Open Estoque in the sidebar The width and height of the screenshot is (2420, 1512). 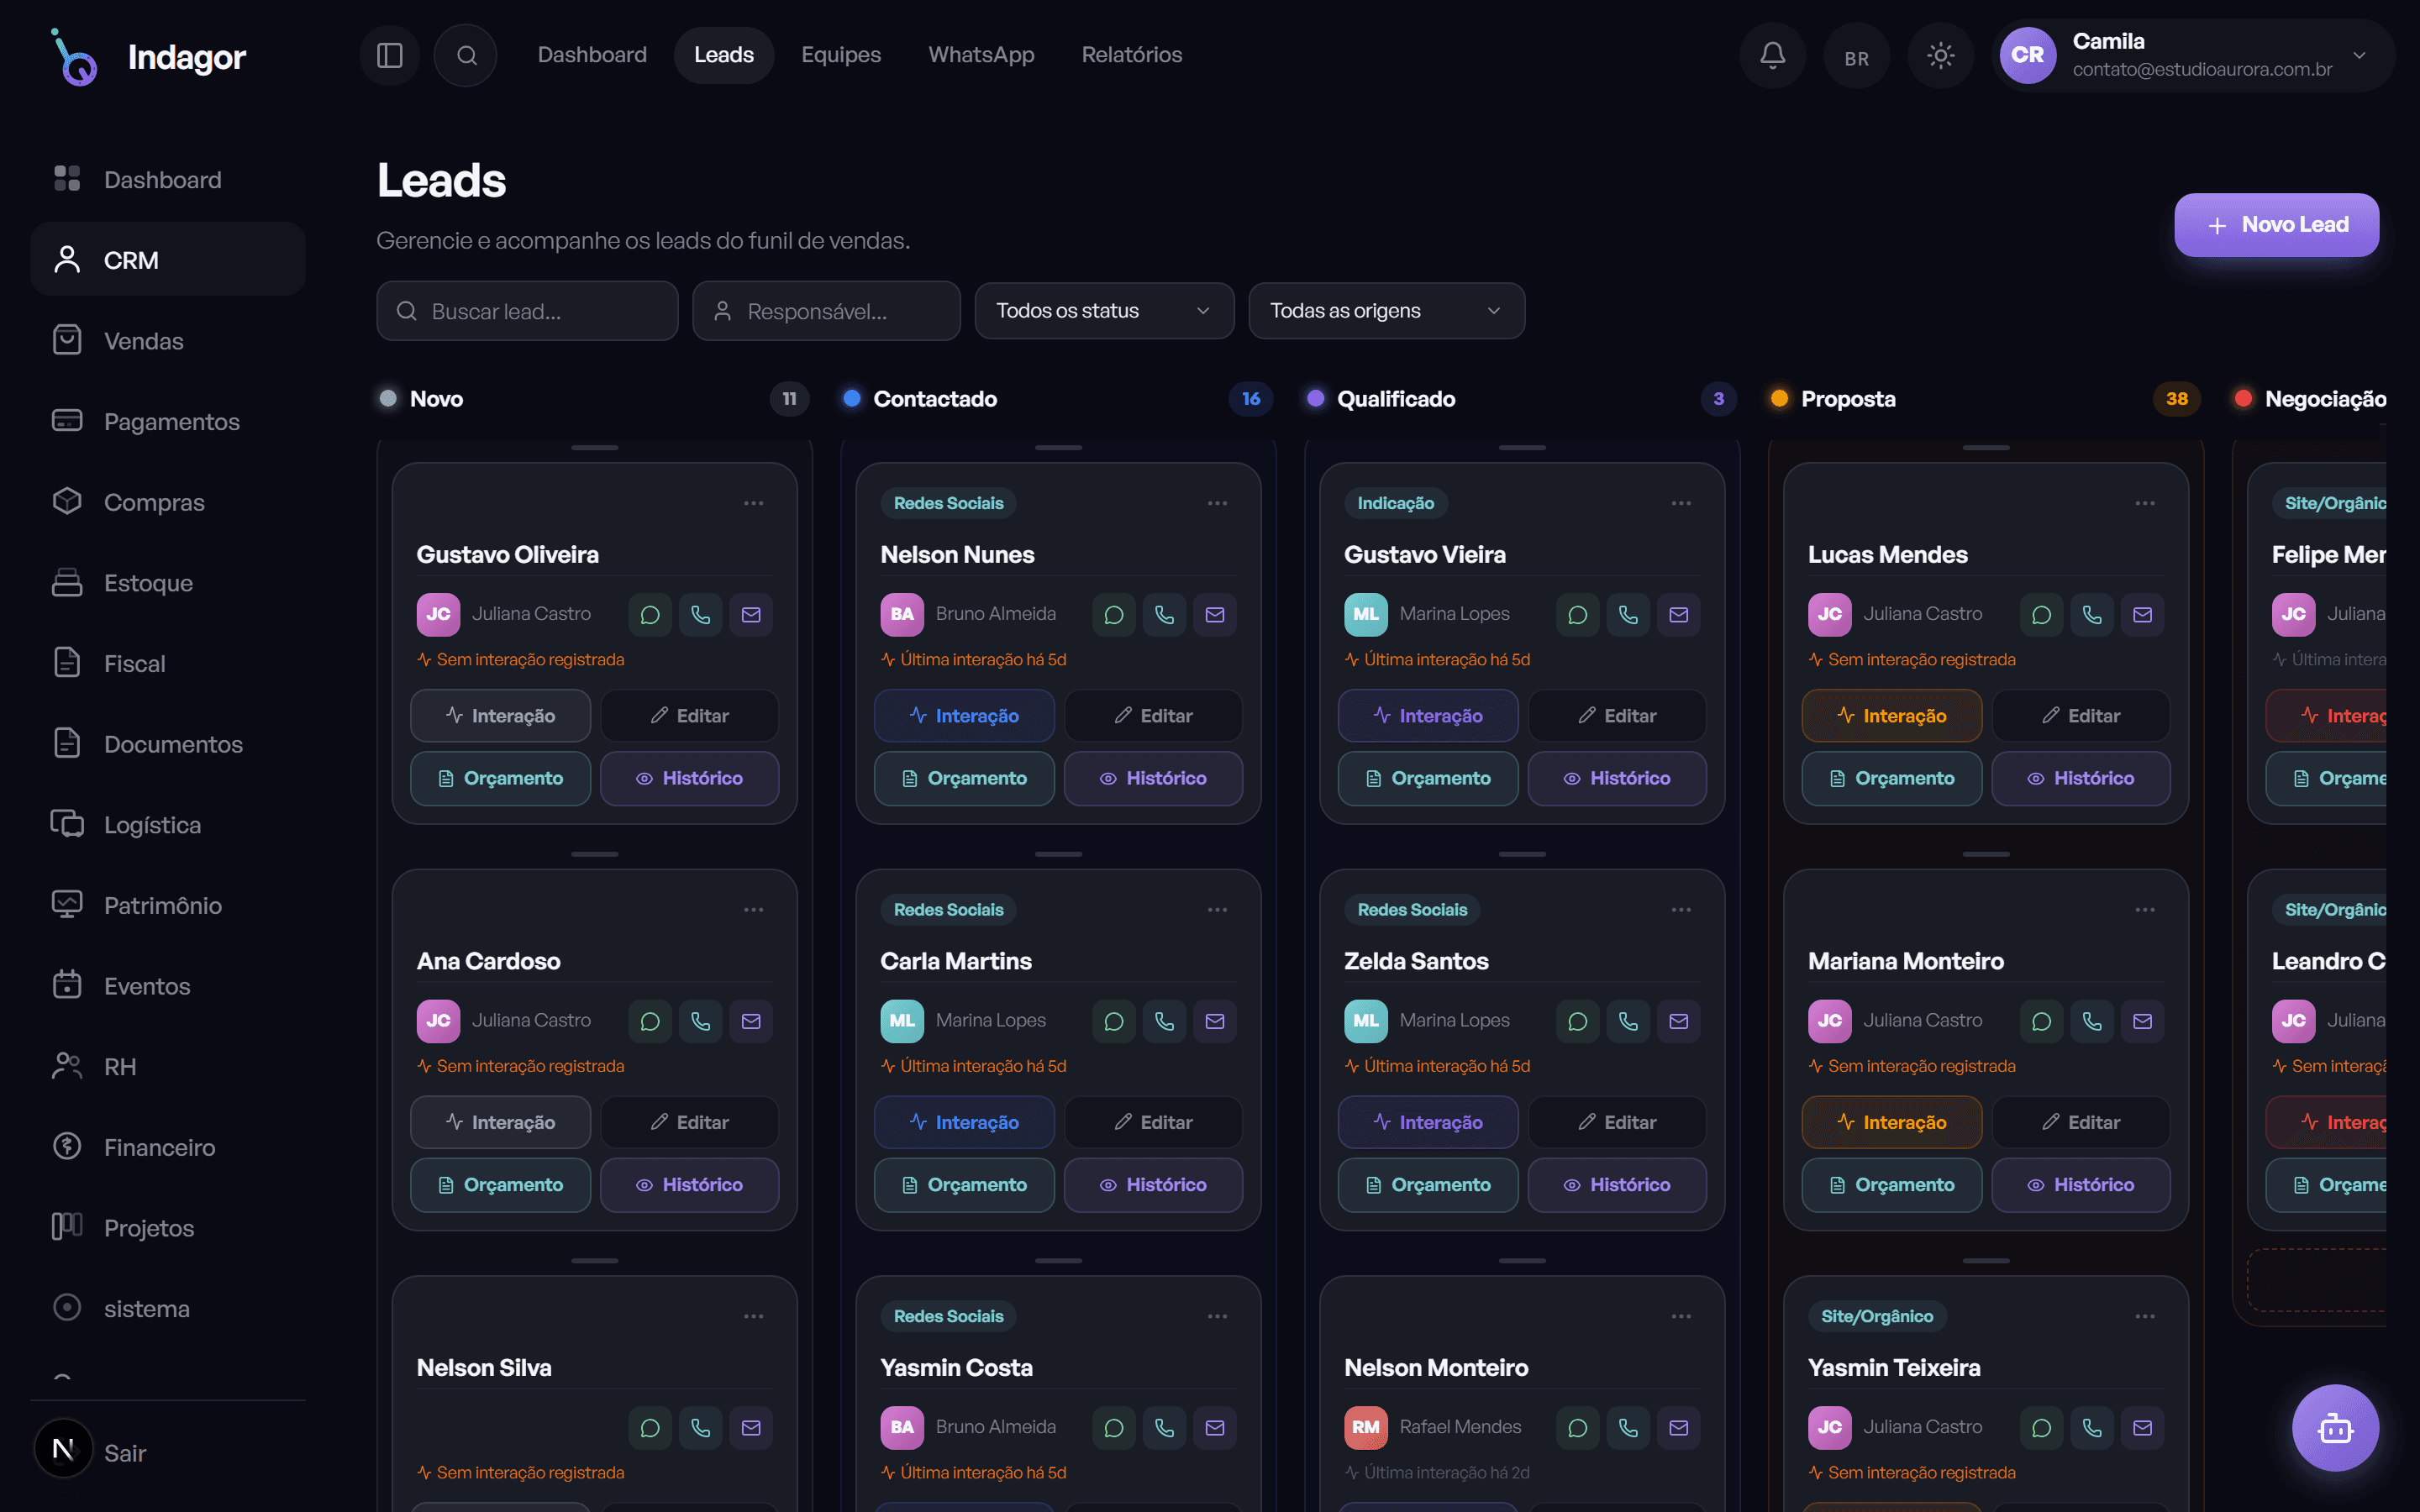168,583
